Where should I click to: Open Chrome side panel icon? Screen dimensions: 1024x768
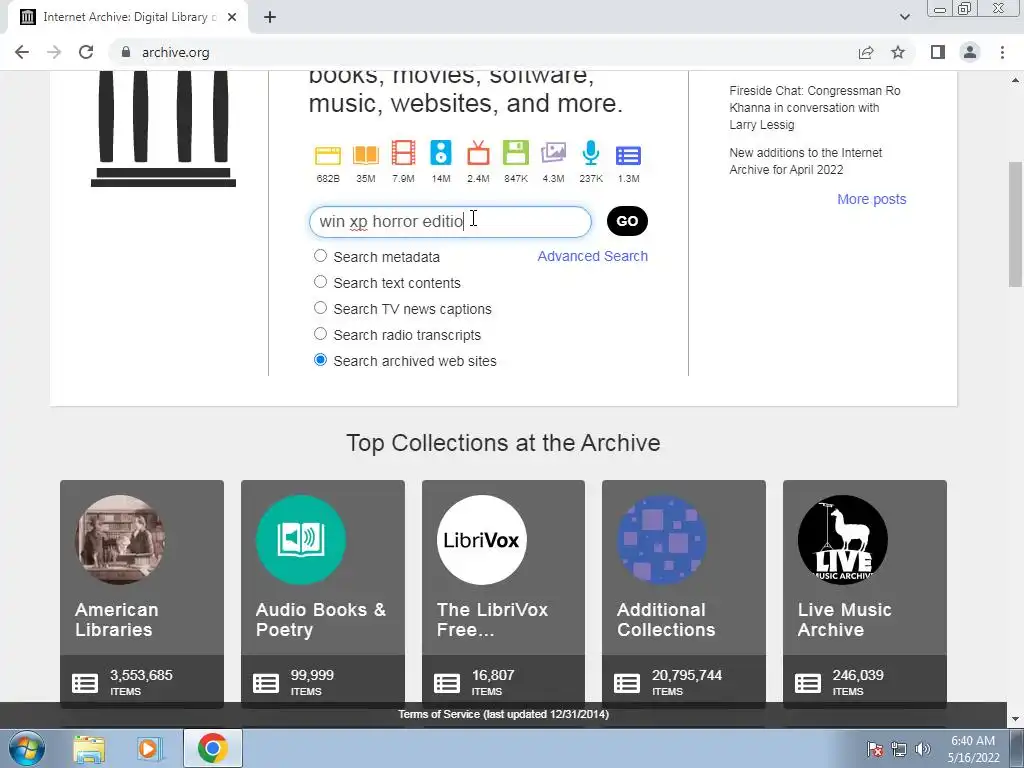click(938, 52)
